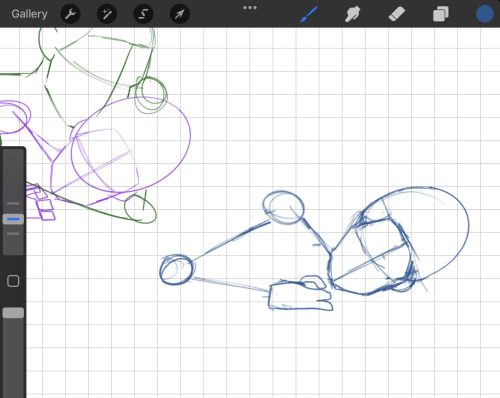Return to the Gallery
Image resolution: width=500 pixels, height=398 pixels.
[x=29, y=14]
